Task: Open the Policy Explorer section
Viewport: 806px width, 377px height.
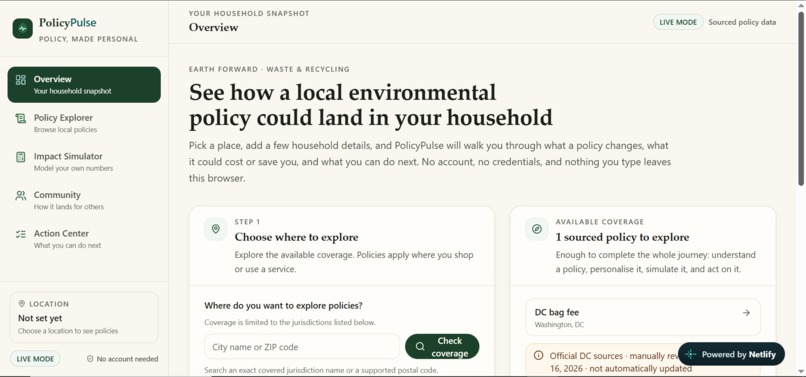Action: (x=84, y=123)
